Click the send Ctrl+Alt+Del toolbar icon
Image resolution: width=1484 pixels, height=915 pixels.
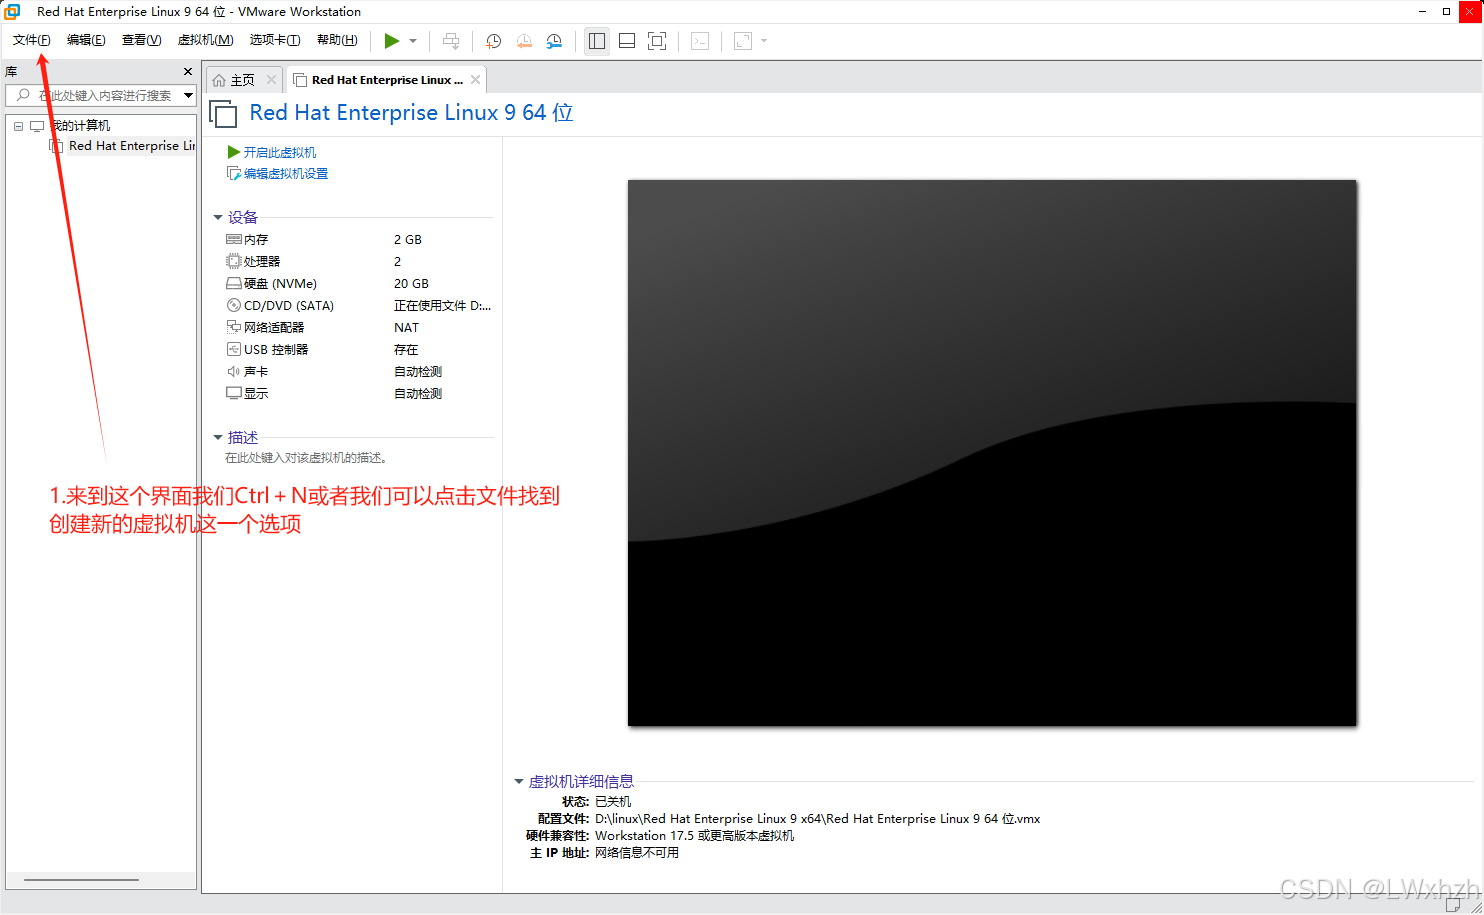pyautogui.click(x=451, y=41)
